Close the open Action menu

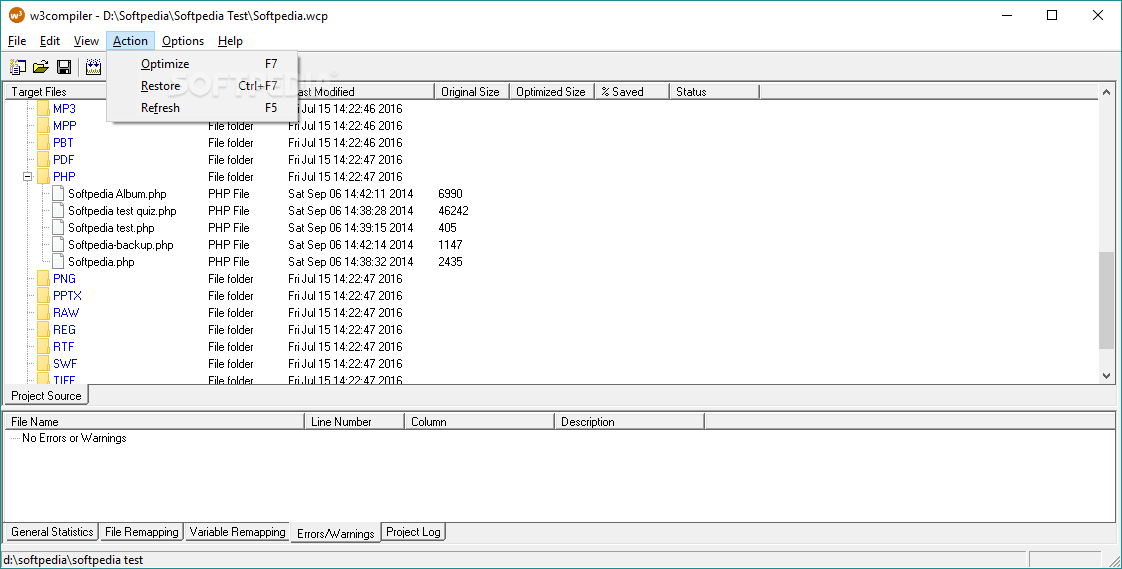tap(130, 41)
